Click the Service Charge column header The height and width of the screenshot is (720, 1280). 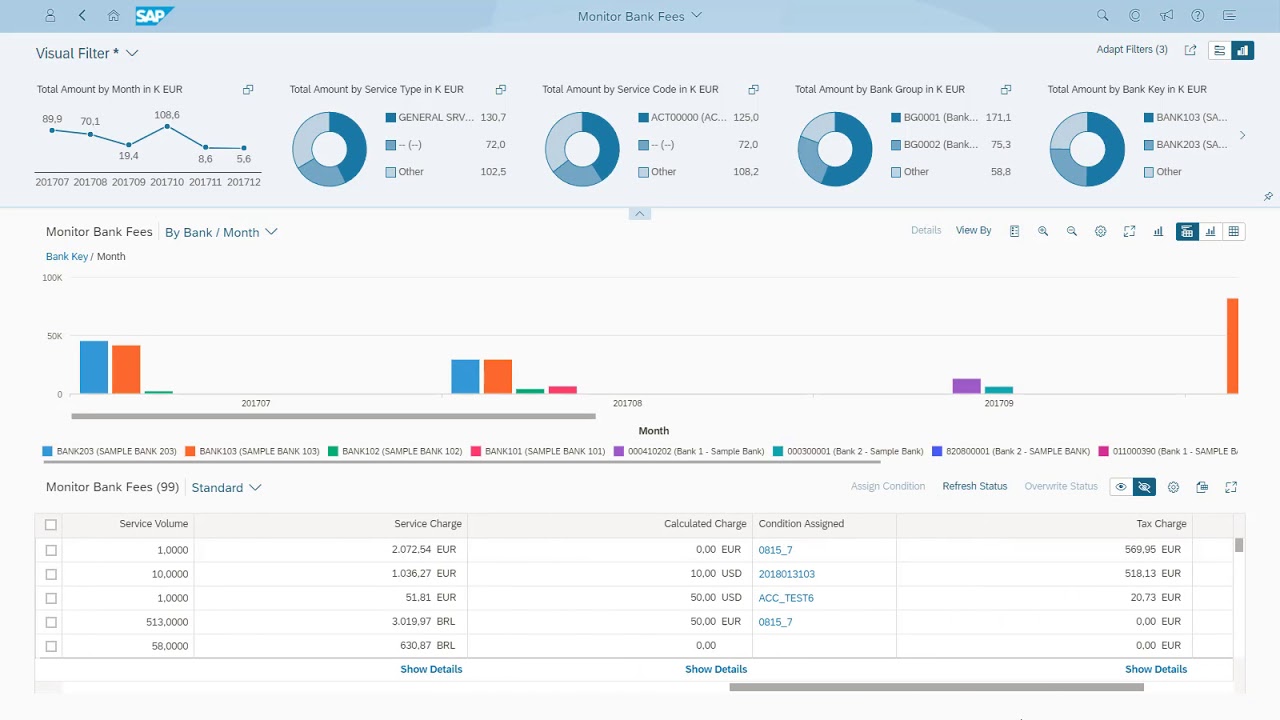point(330,524)
